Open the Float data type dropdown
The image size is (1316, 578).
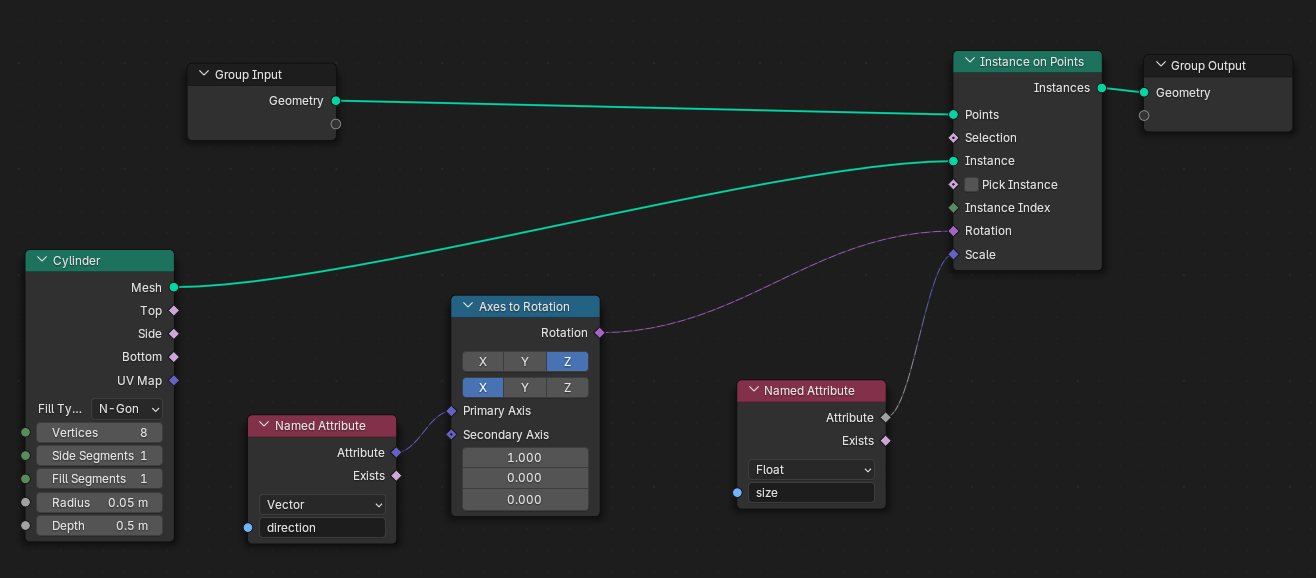click(810, 470)
